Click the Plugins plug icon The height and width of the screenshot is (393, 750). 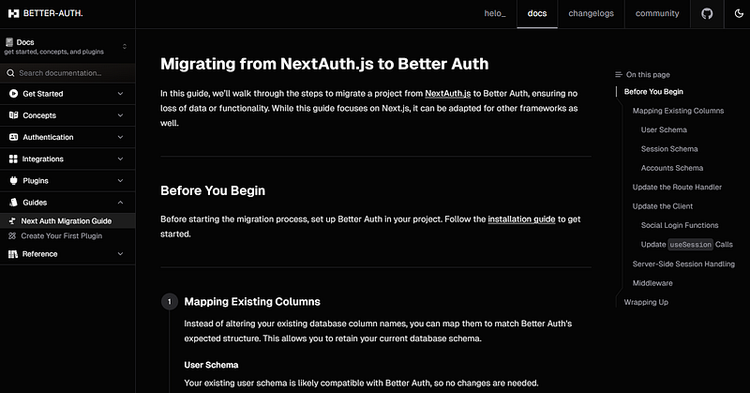pyautogui.click(x=13, y=181)
